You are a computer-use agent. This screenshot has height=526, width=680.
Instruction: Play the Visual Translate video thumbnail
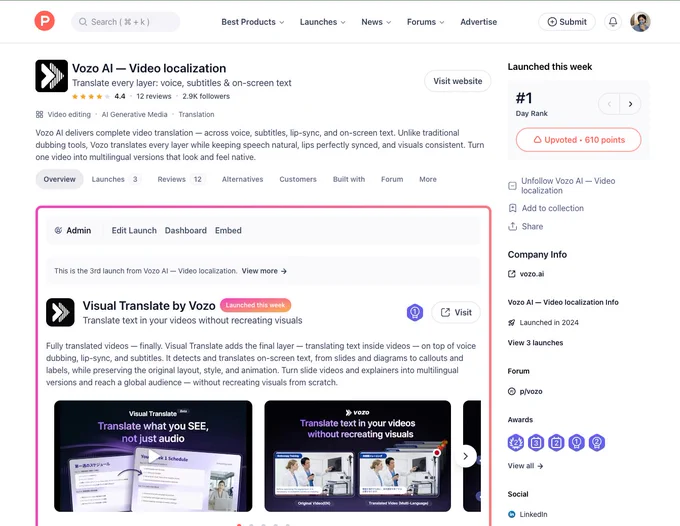(153, 456)
